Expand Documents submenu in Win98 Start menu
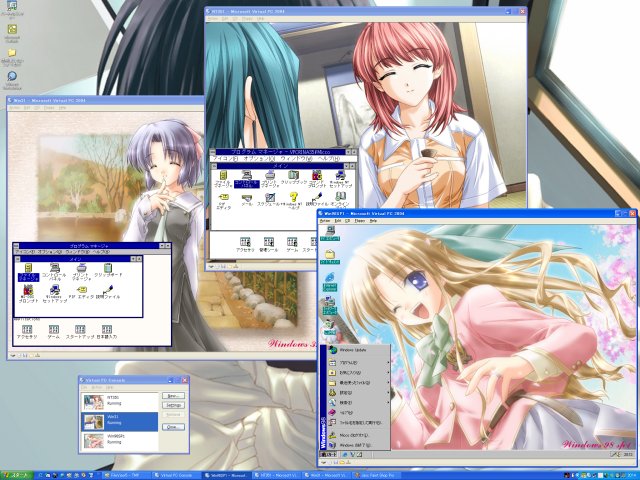This screenshot has width=640, height=480. (358, 383)
